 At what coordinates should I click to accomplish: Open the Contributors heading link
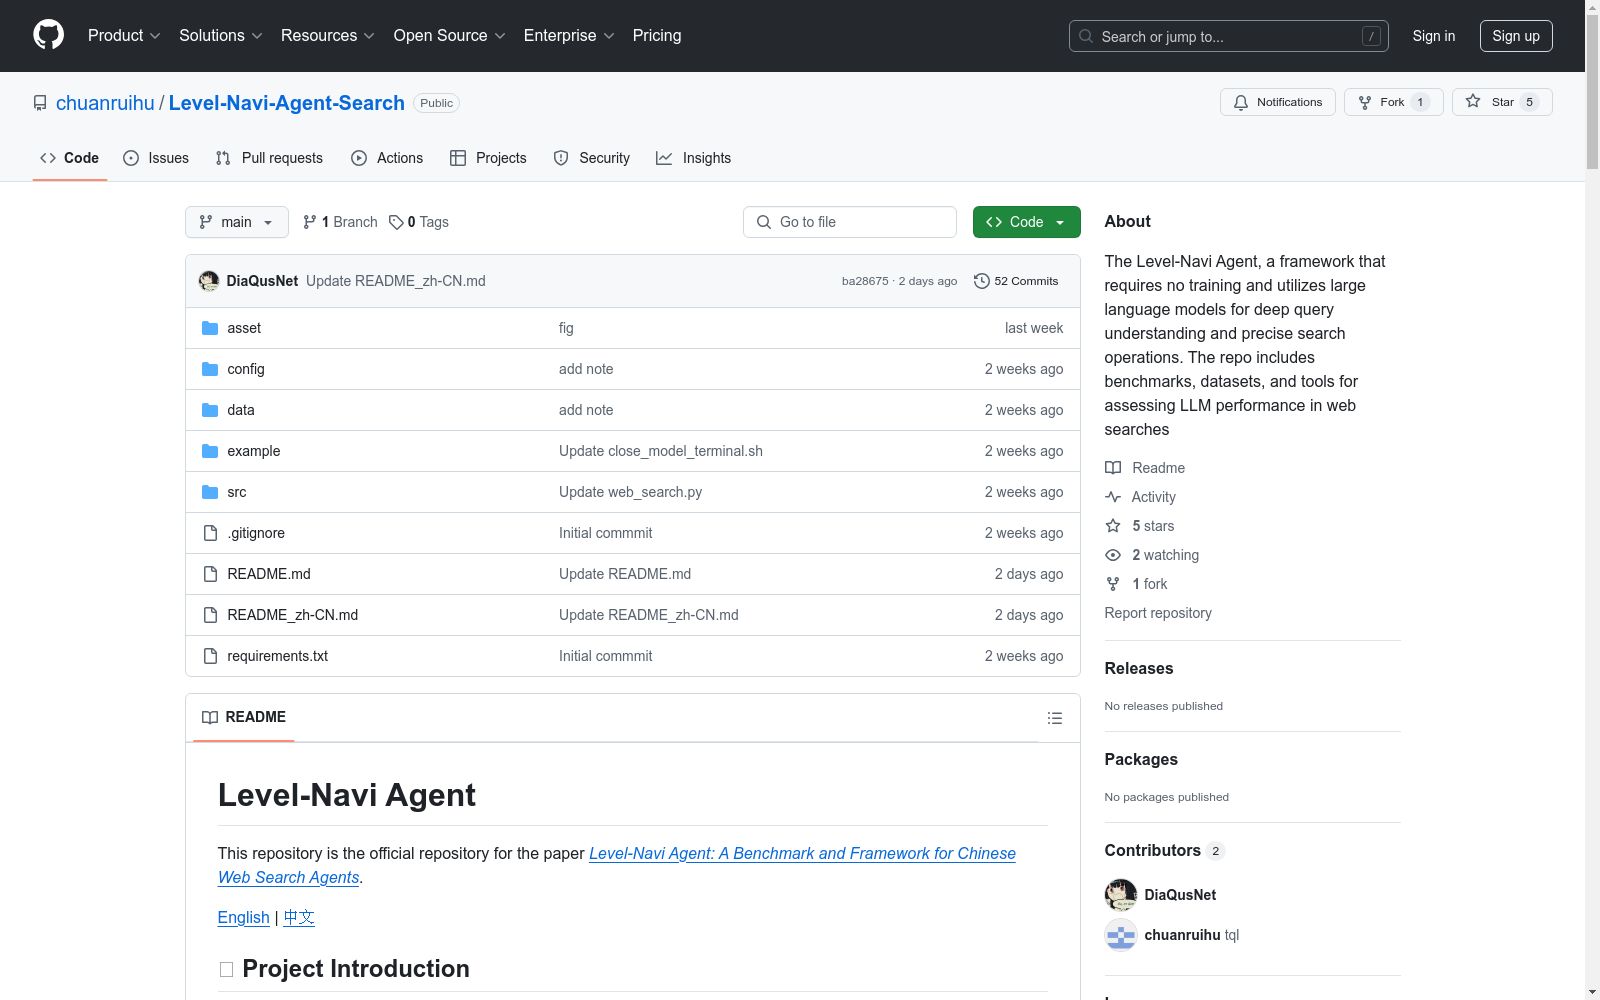[x=1164, y=850]
